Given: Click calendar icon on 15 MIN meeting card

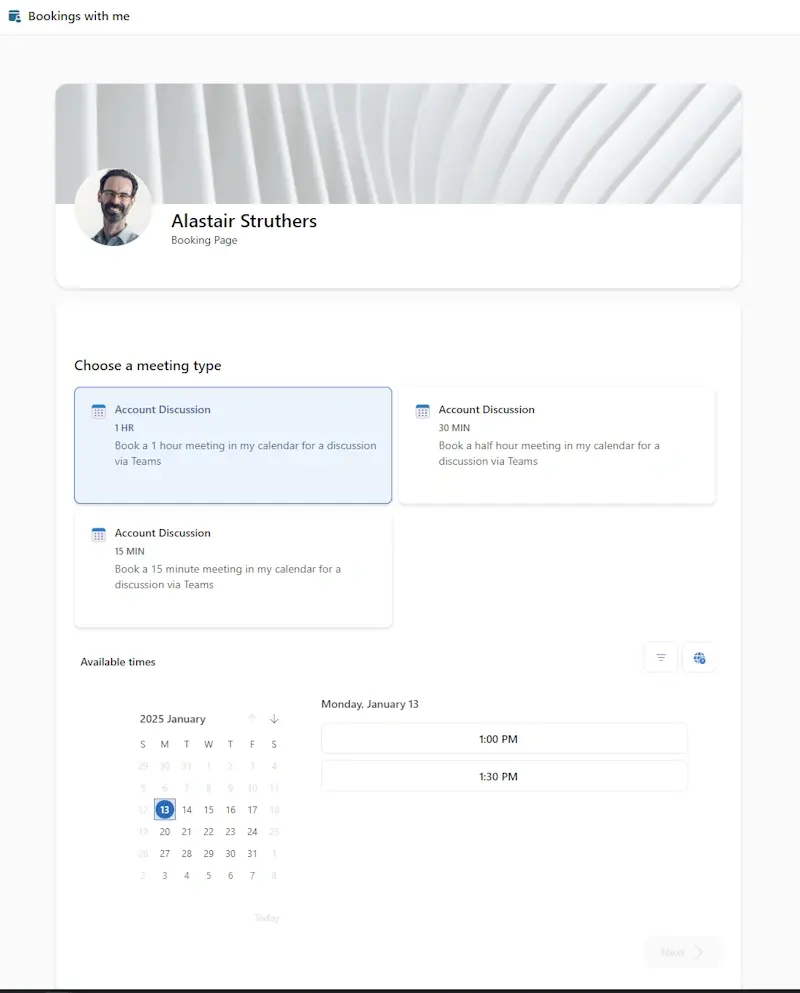Looking at the screenshot, I should coord(98,534).
